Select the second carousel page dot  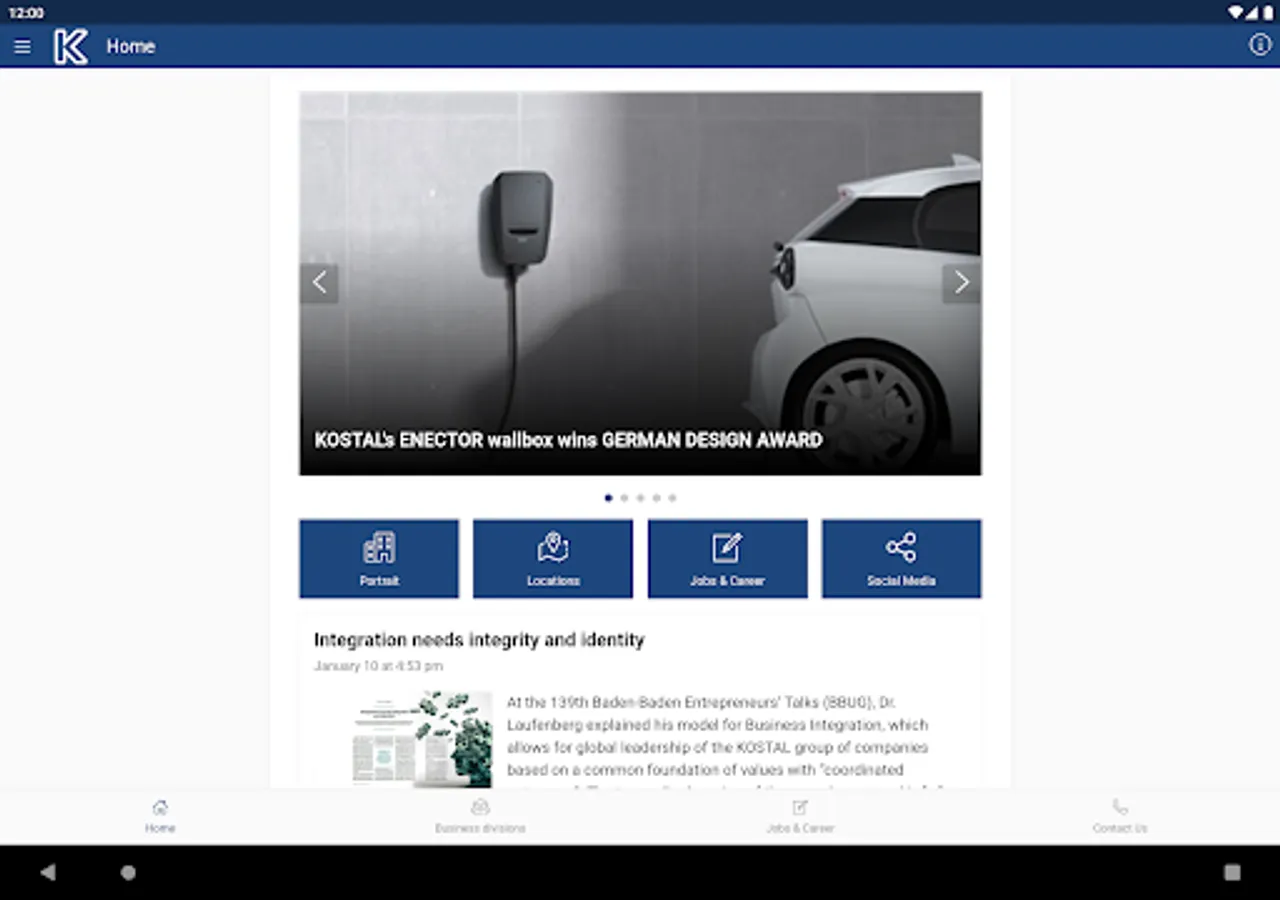pyautogui.click(x=624, y=497)
